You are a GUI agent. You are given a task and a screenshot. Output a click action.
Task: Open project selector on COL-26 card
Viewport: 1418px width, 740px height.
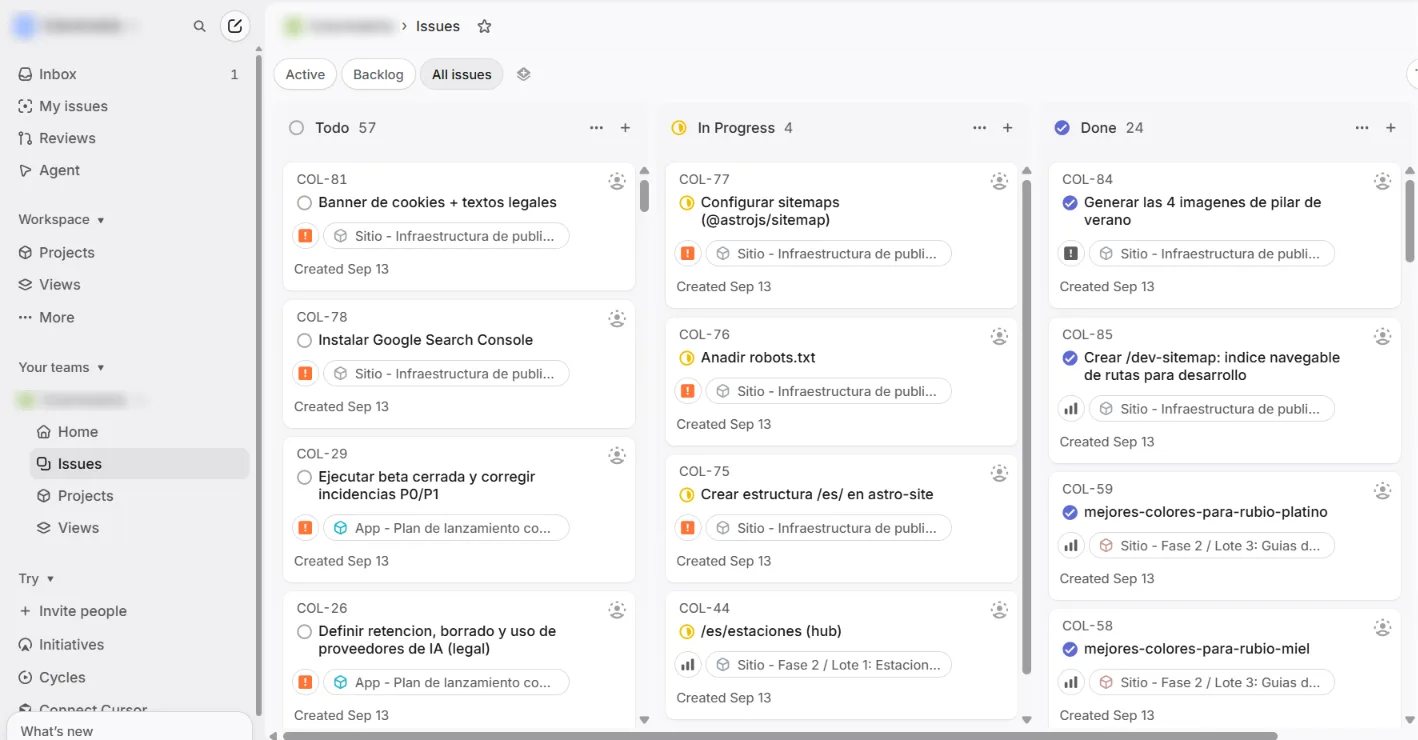pos(446,683)
